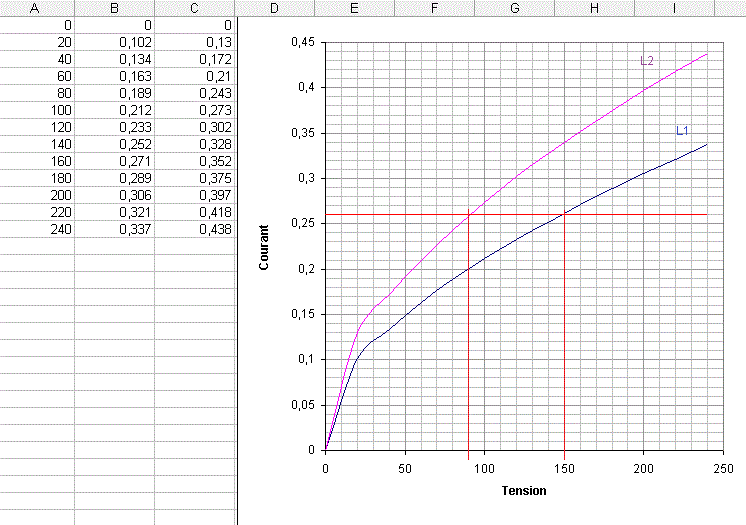Select cell with value 0,233
The height and width of the screenshot is (525, 746).
(115, 127)
